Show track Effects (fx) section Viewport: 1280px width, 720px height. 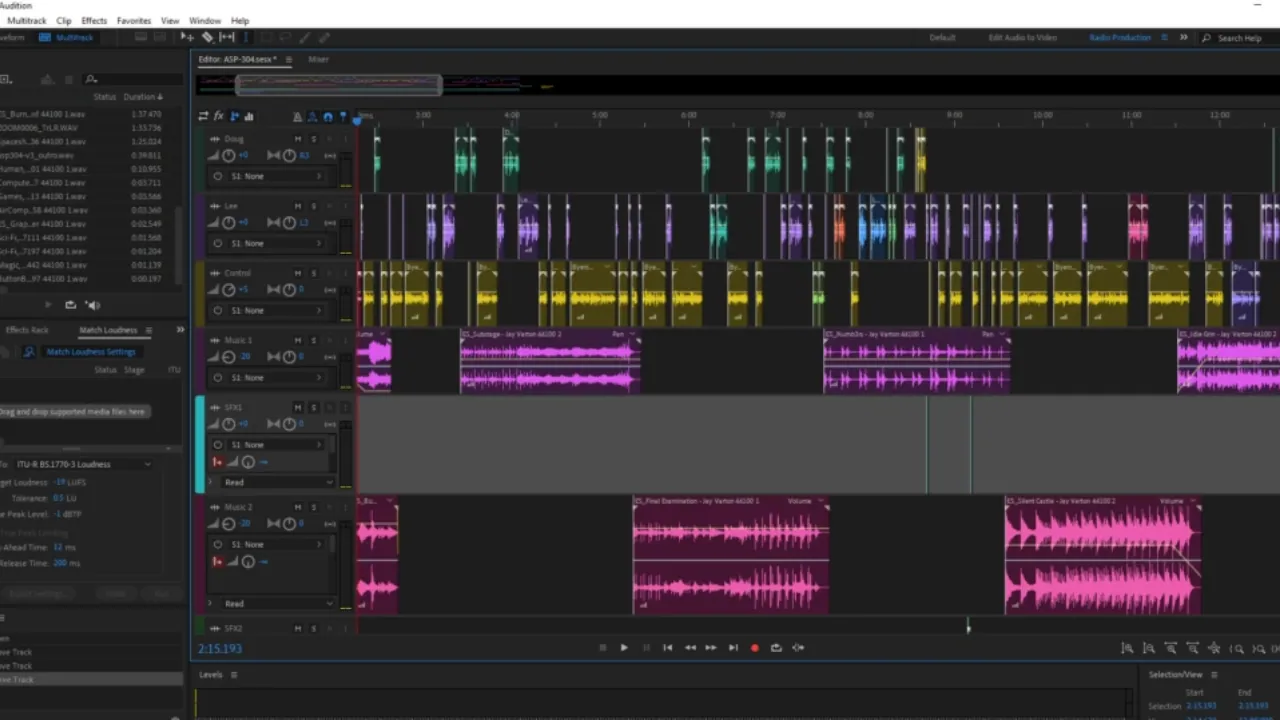pos(218,116)
